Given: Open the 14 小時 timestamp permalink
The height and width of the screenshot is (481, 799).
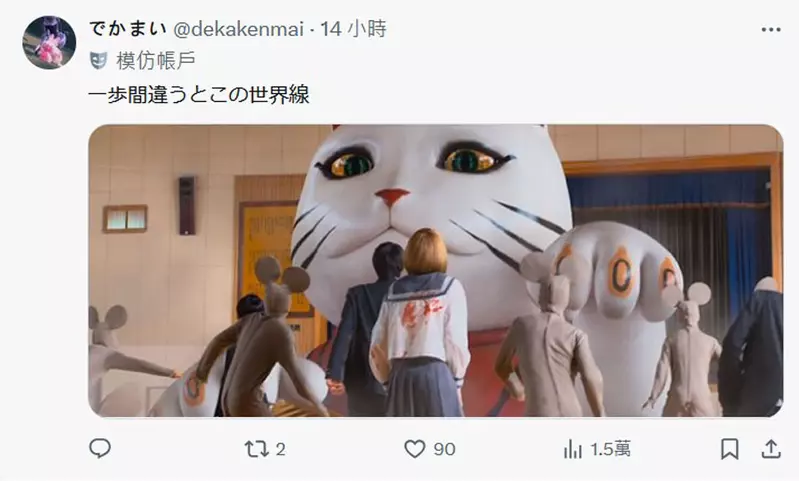Looking at the screenshot, I should pos(353,29).
